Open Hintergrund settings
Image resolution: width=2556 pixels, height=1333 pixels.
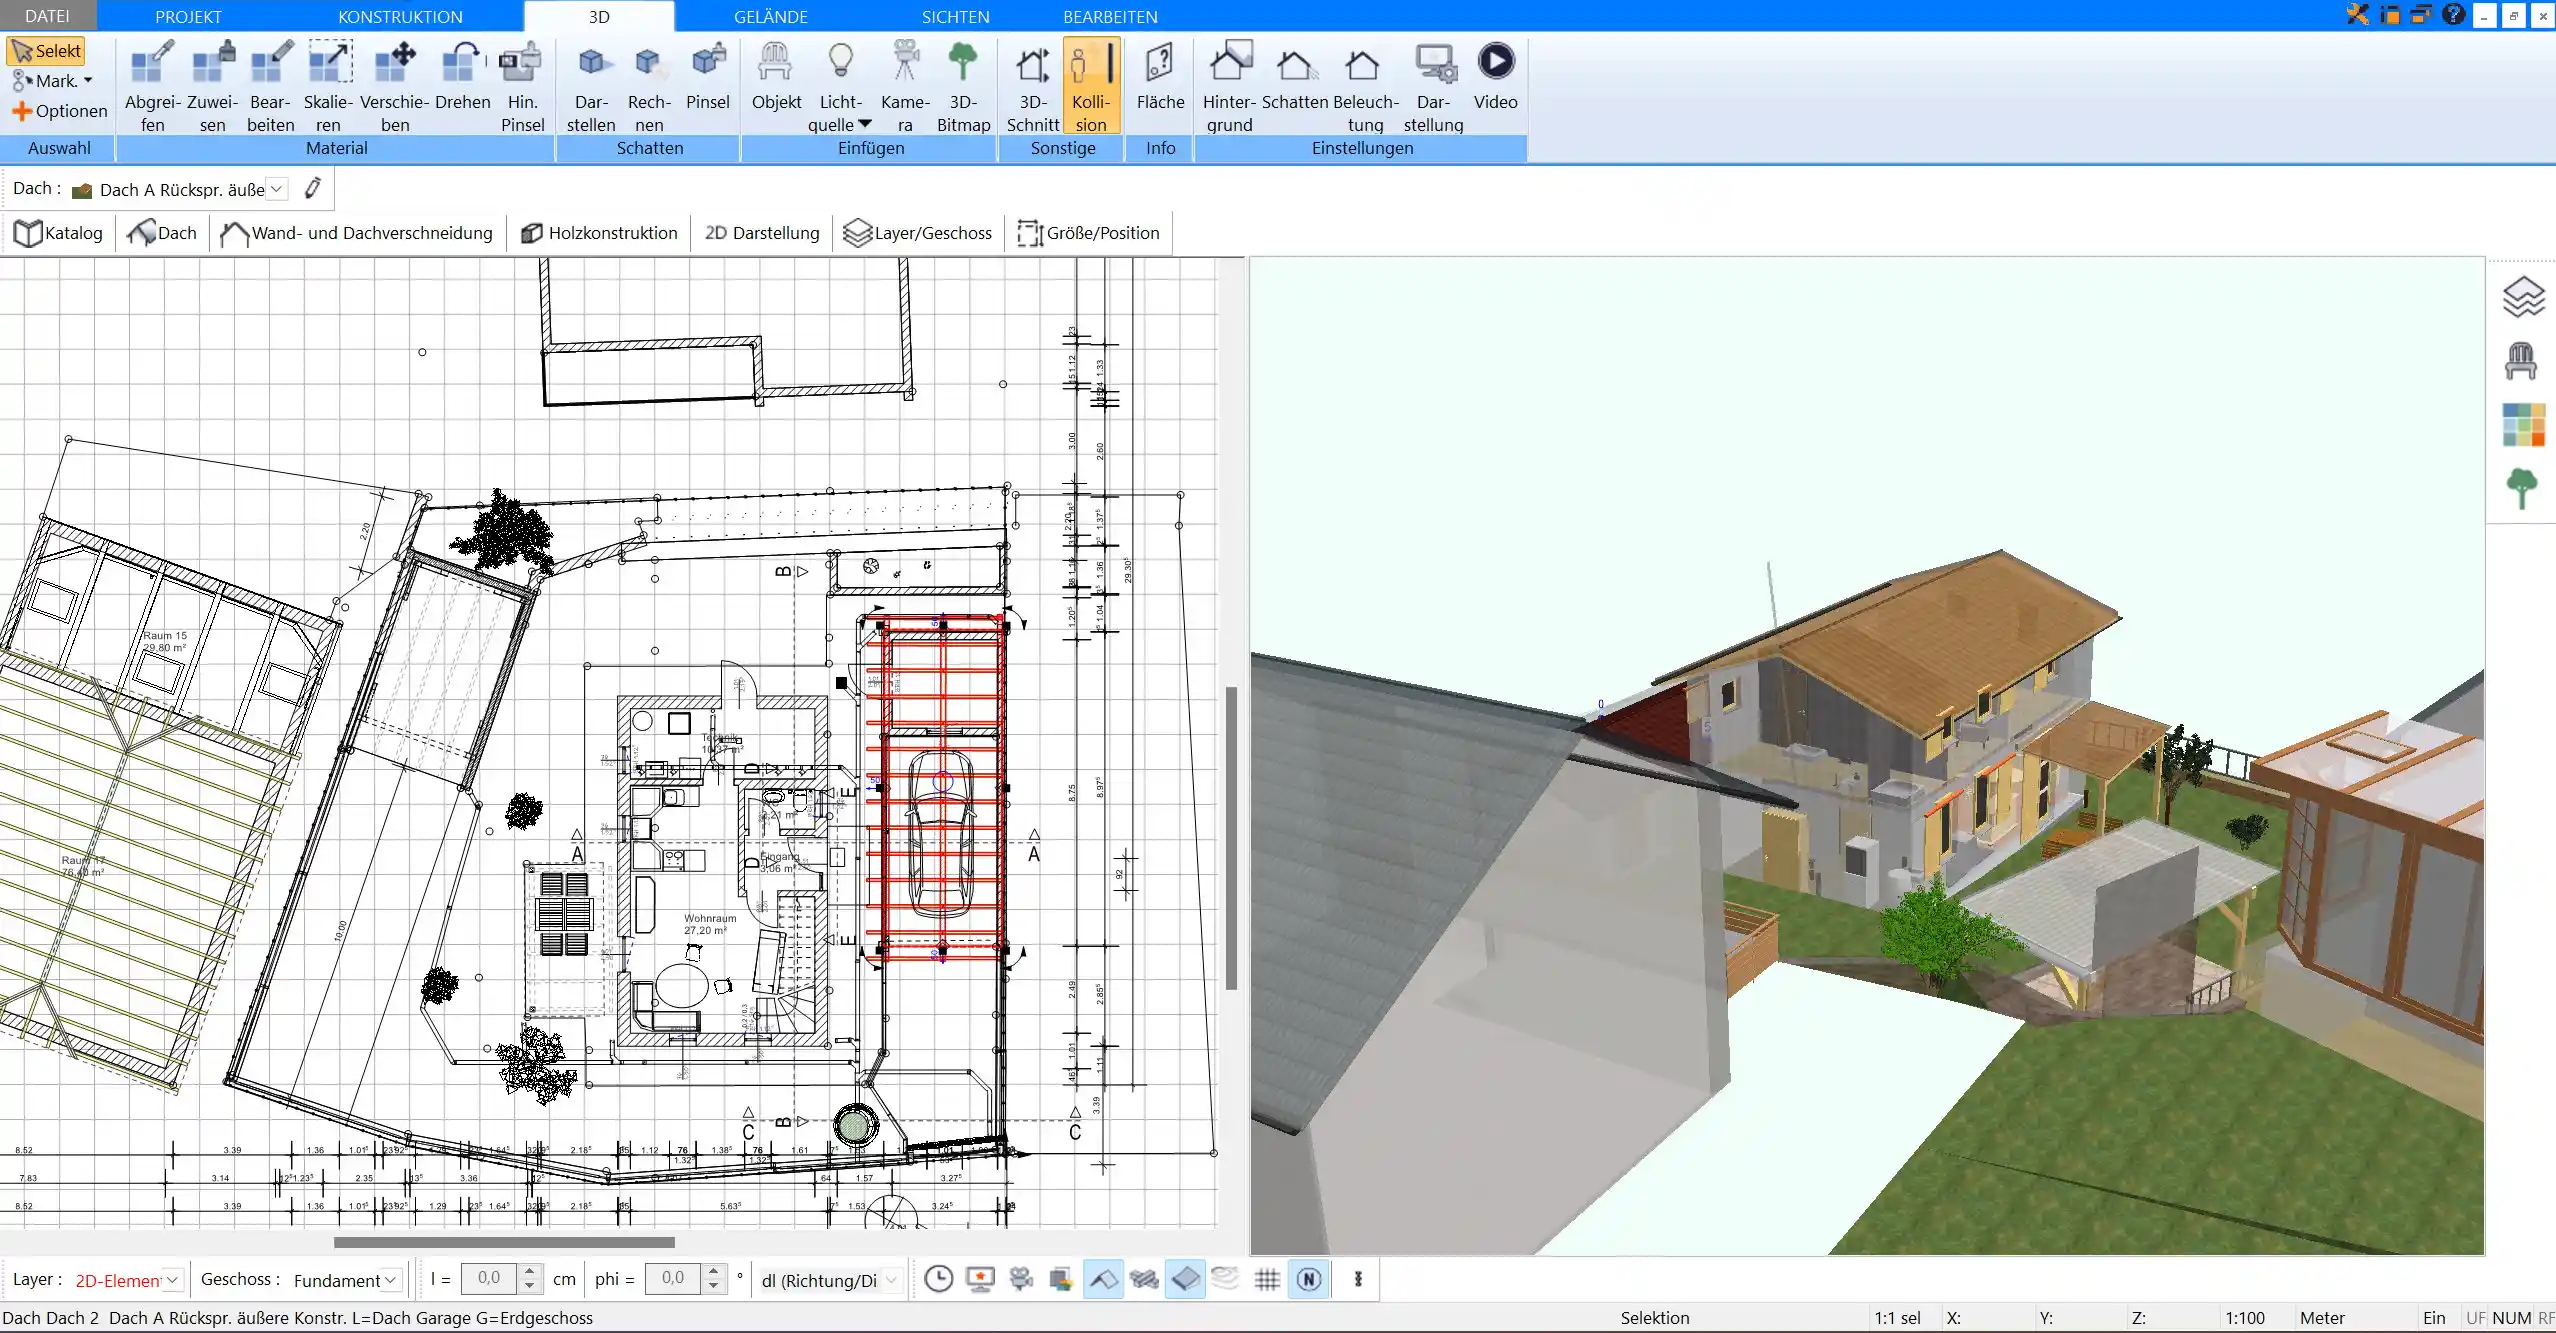tap(1229, 86)
